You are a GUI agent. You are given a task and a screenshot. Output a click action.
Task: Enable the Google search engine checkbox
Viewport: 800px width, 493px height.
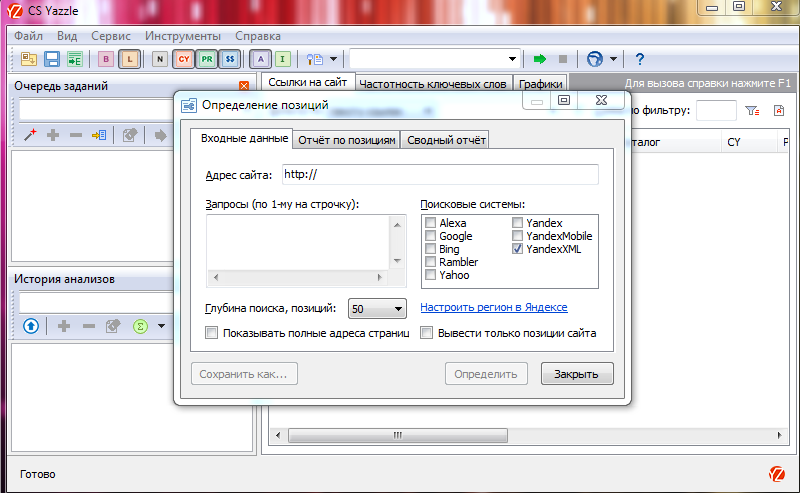point(430,236)
